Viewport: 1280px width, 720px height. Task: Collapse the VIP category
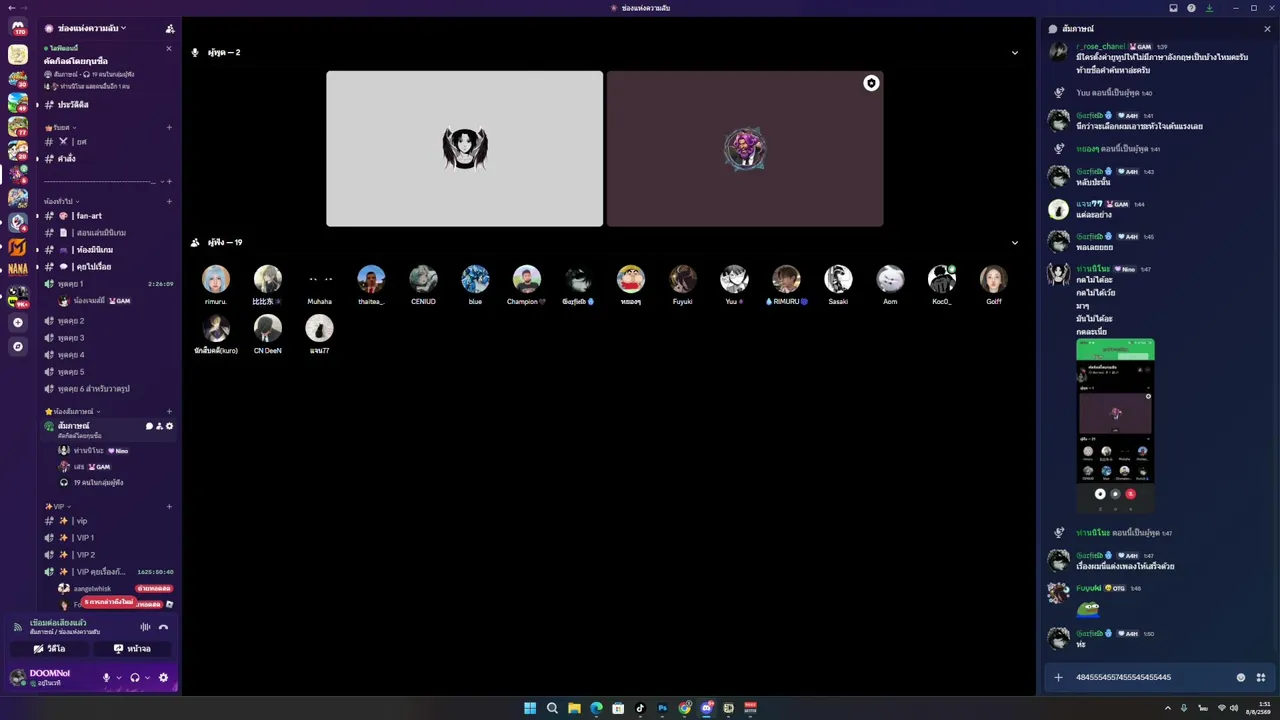coord(57,507)
